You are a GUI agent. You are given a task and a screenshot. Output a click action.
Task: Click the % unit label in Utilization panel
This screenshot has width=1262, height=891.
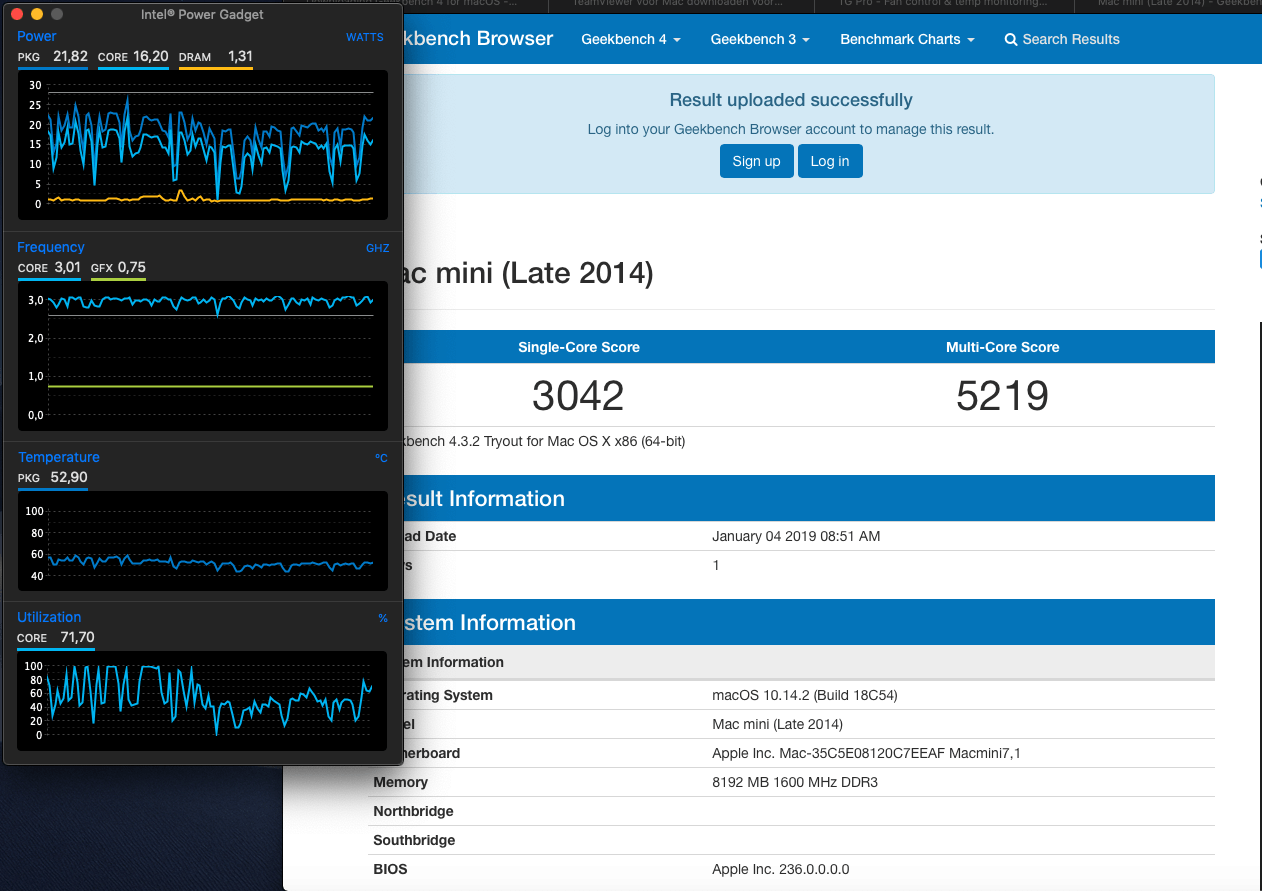pos(383,618)
